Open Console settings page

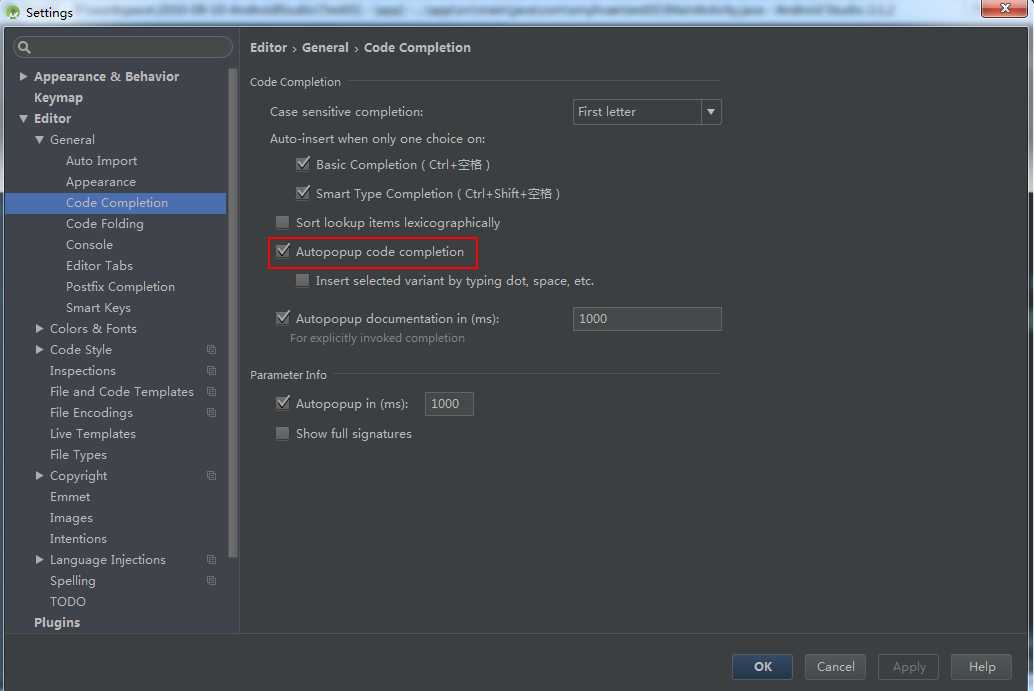pos(89,245)
